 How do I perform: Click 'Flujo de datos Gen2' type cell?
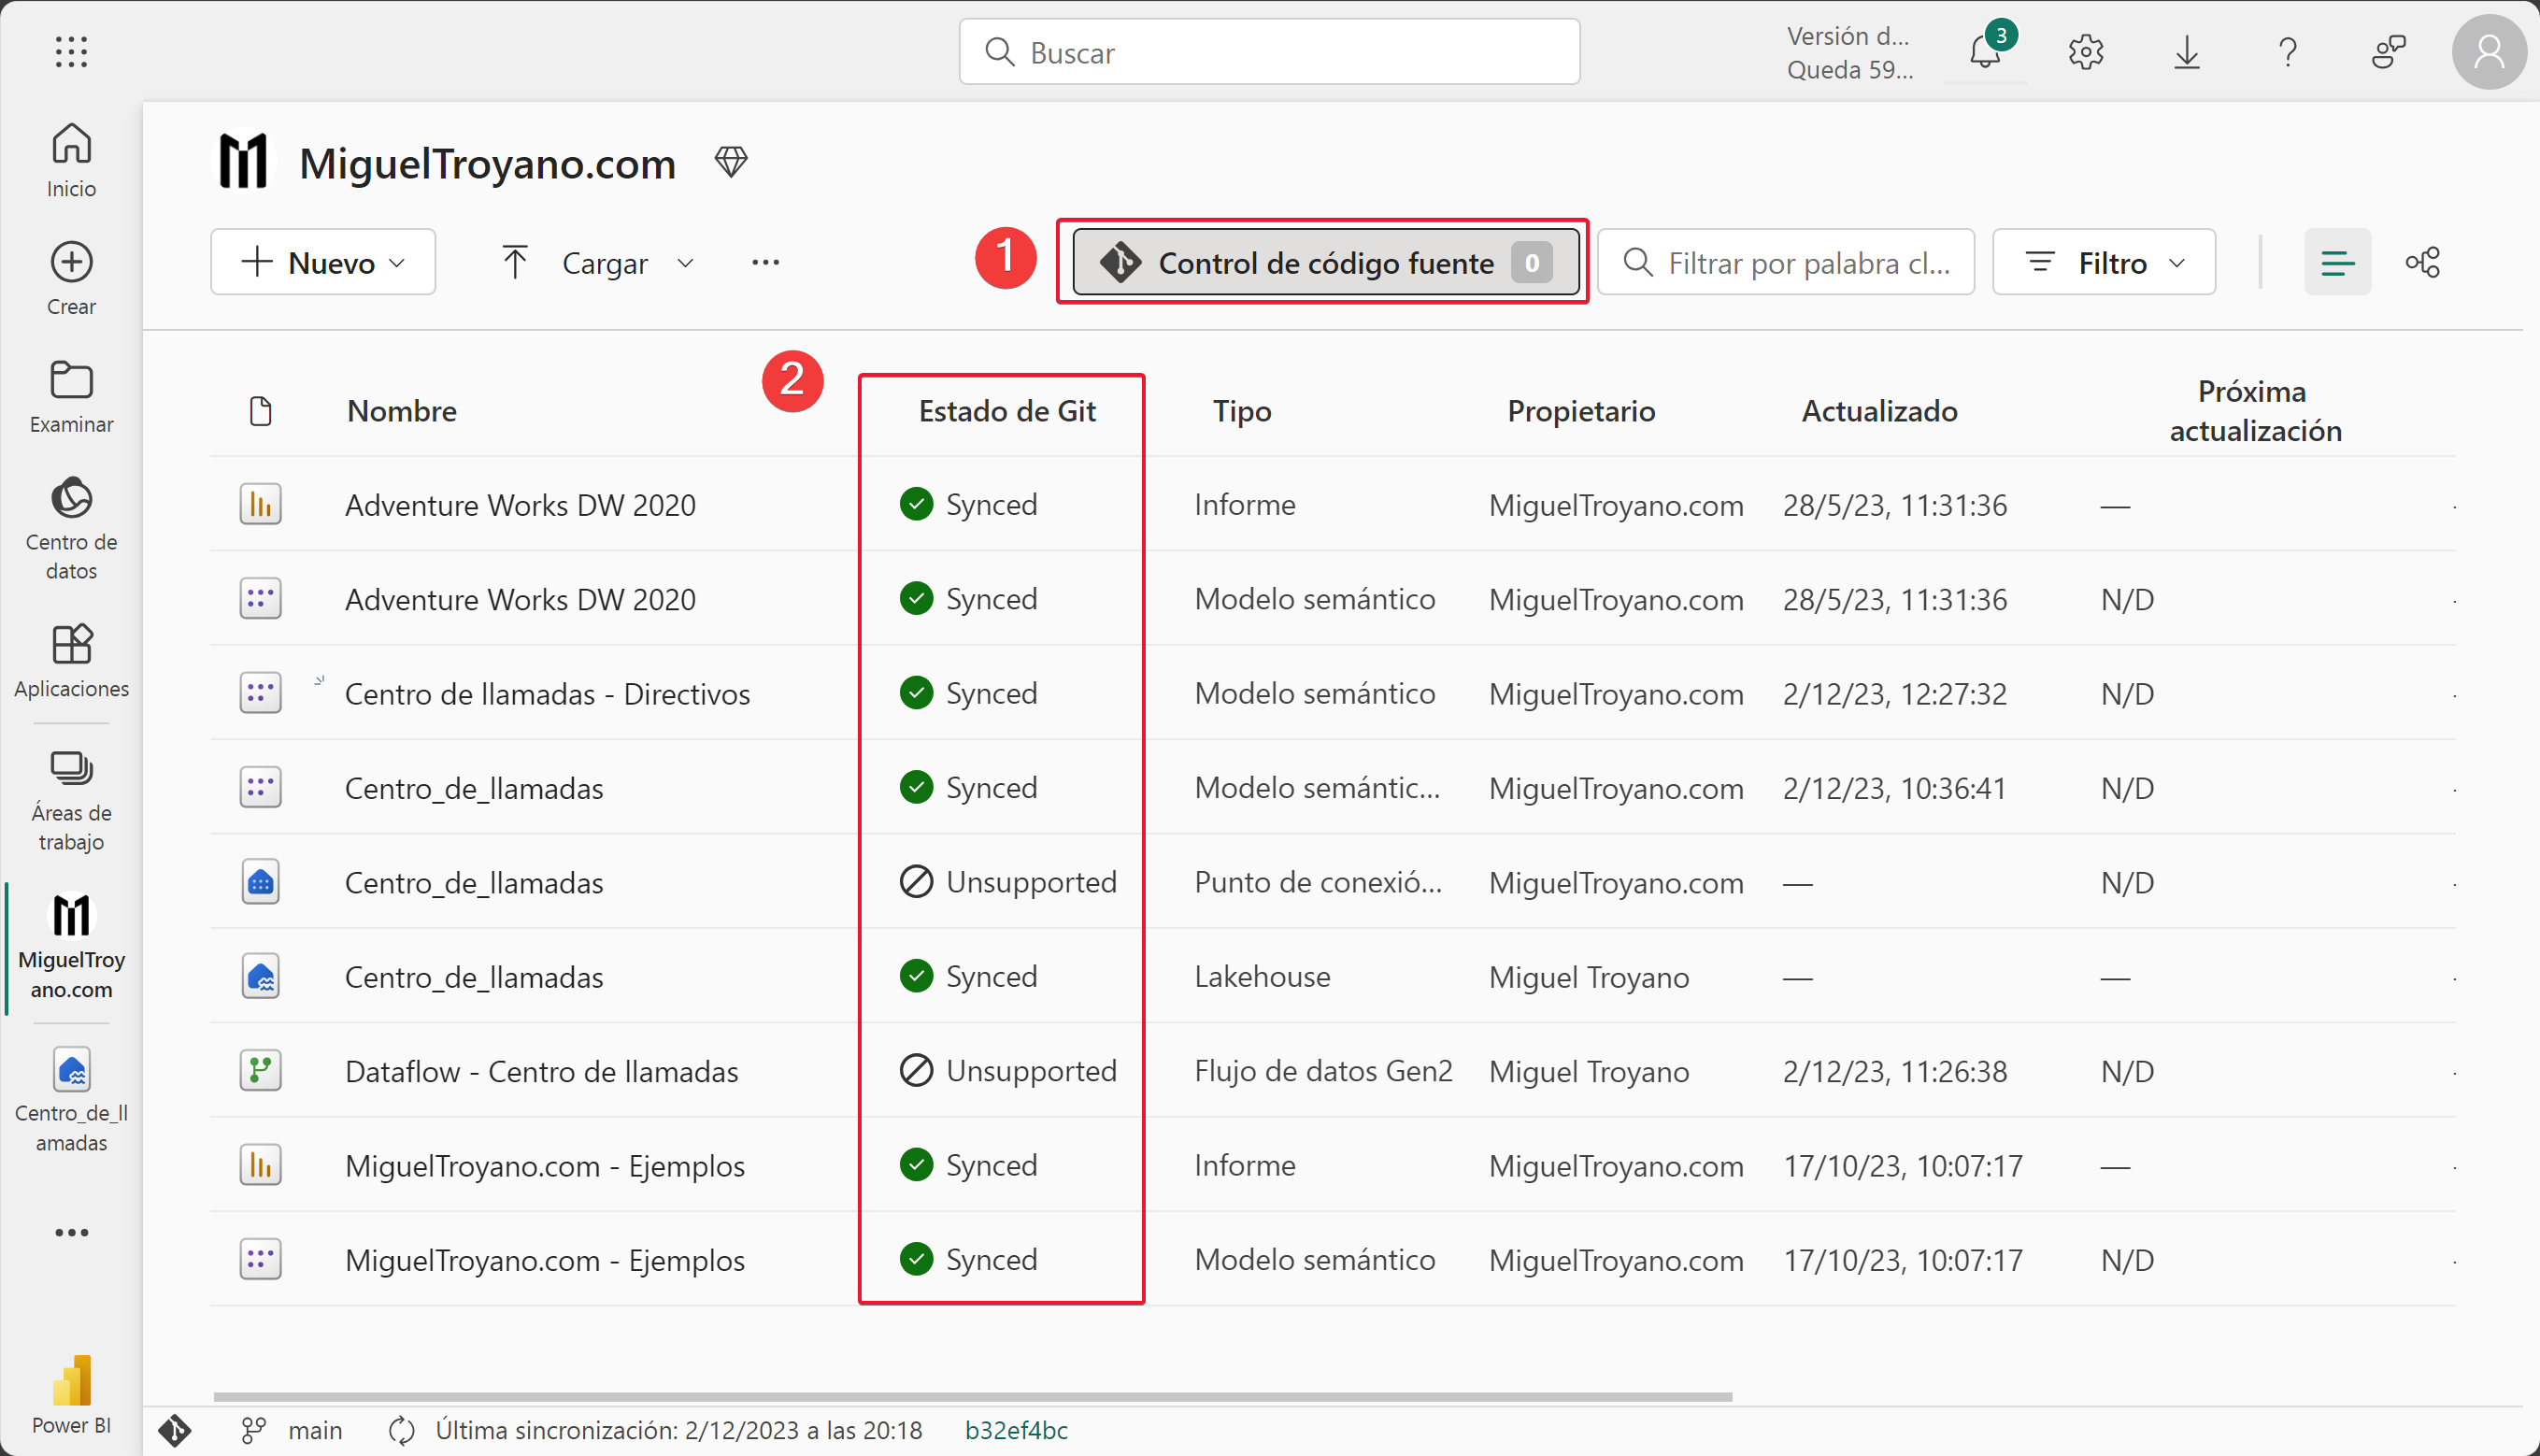1323,1071
